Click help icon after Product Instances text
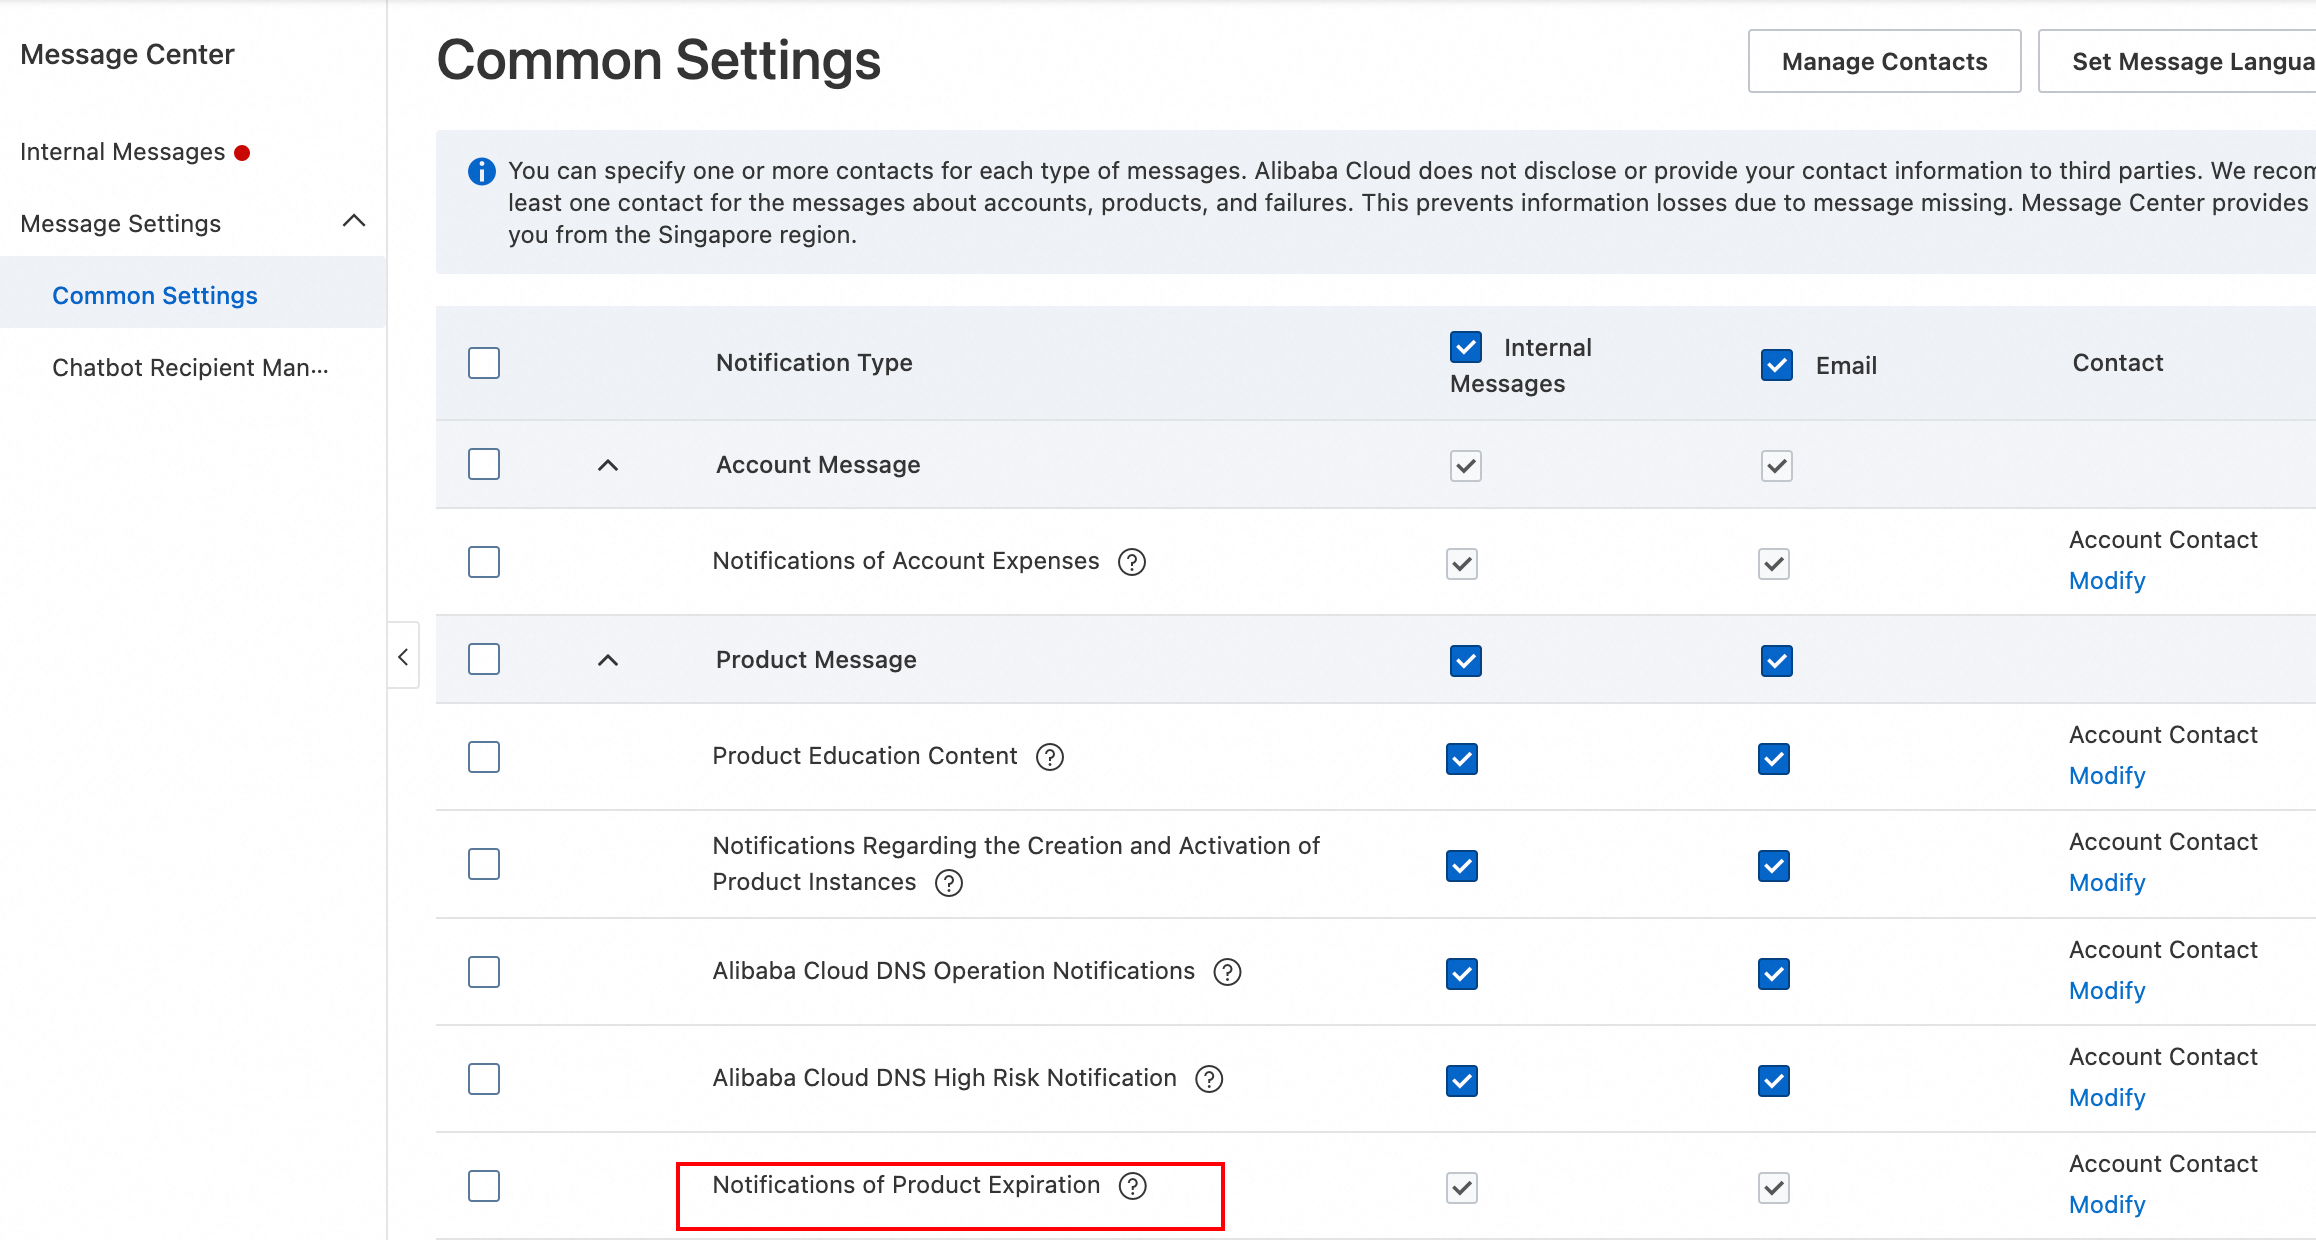The width and height of the screenshot is (2316, 1240). point(948,883)
